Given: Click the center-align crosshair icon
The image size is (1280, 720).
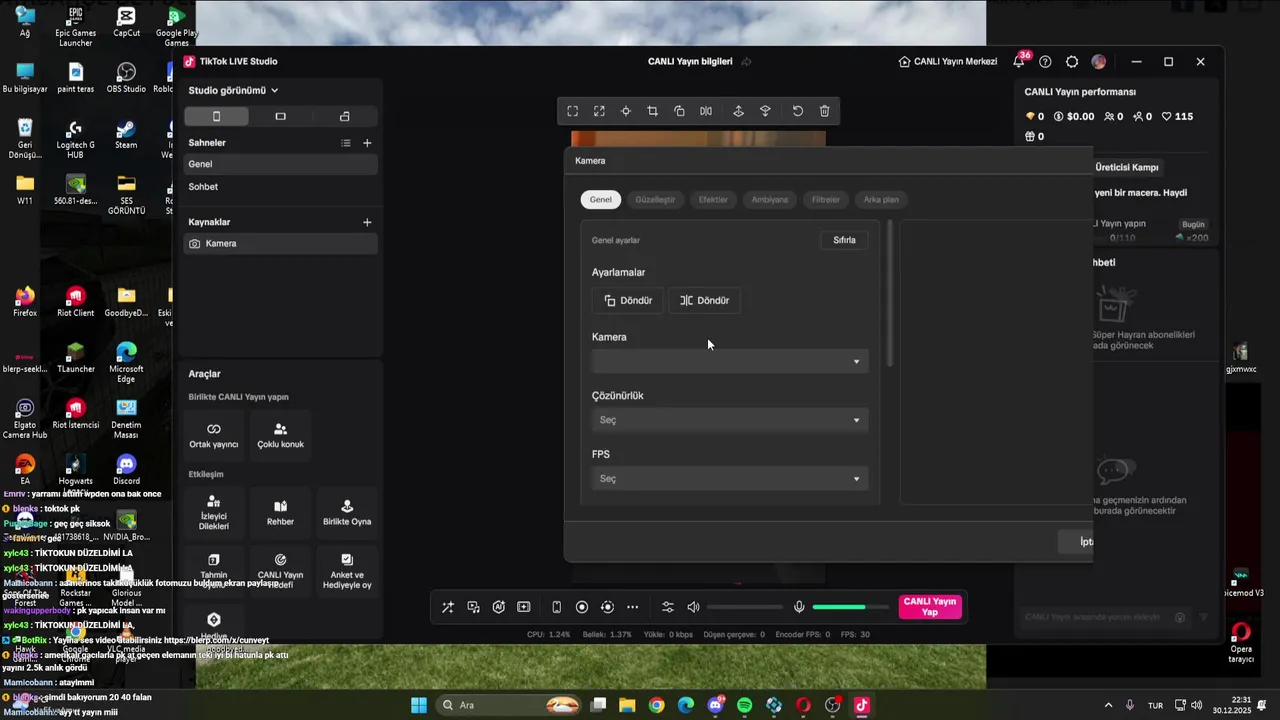Looking at the screenshot, I should (626, 111).
